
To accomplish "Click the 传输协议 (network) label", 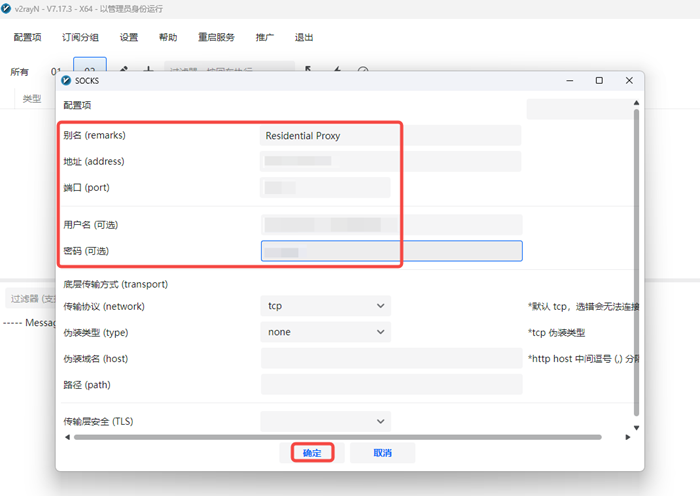I will [x=104, y=306].
